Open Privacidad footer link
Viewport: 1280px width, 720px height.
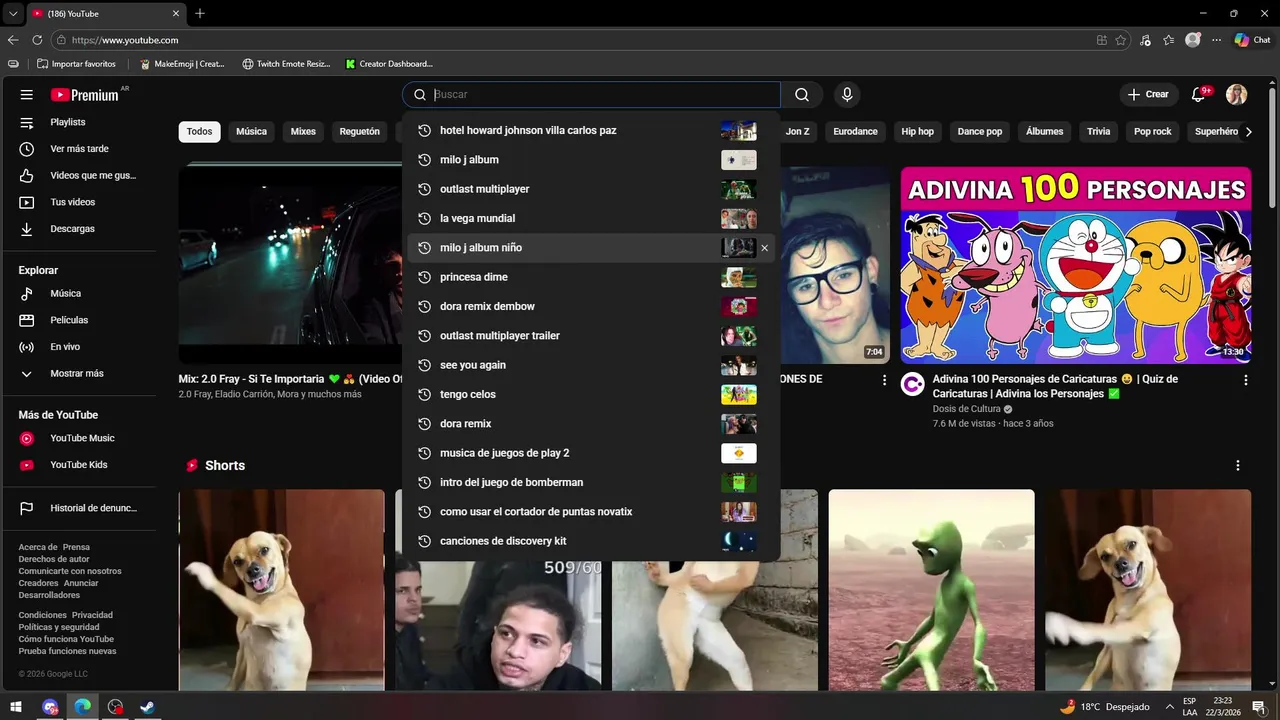coord(92,615)
